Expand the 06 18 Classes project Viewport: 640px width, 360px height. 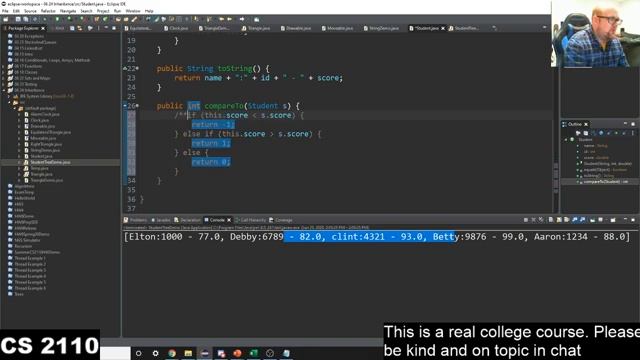point(4,72)
